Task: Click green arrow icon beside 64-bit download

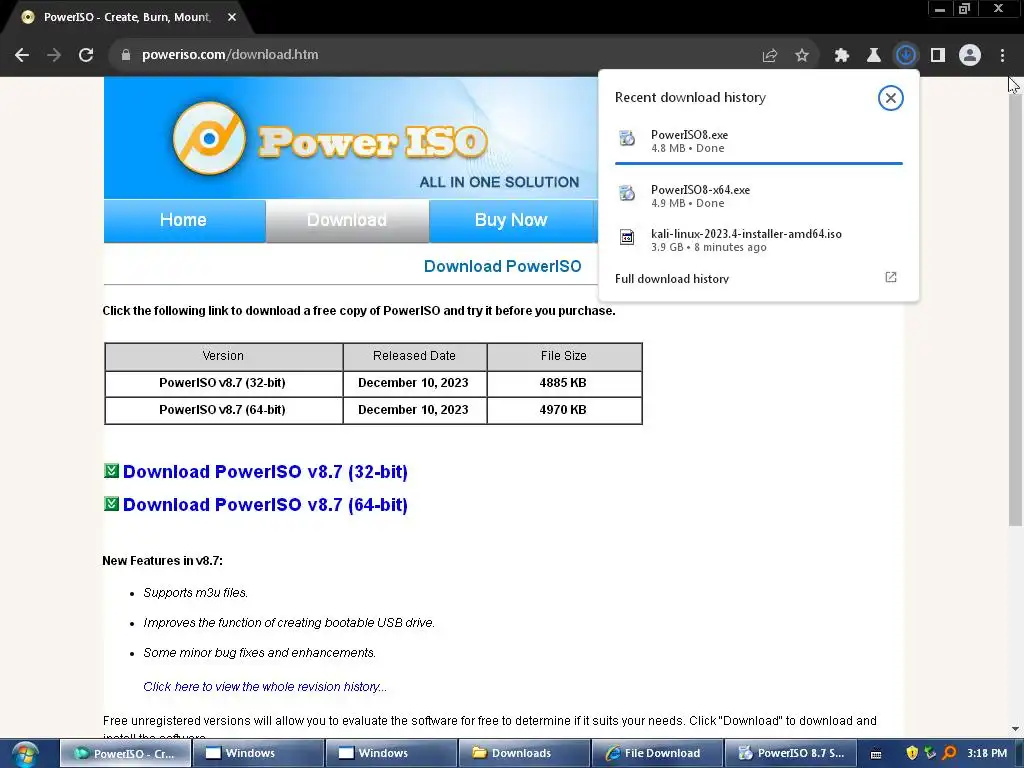Action: click(x=112, y=504)
